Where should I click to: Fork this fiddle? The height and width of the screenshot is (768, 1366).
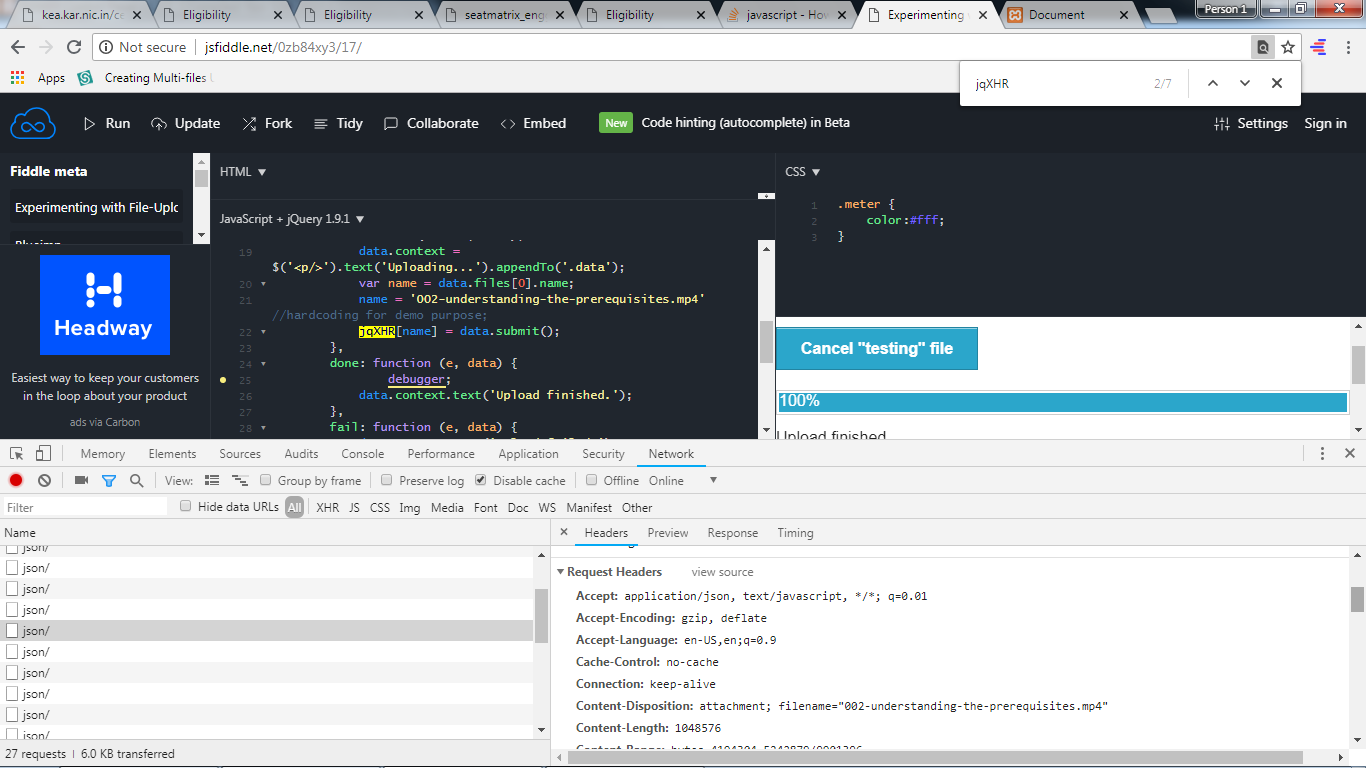[267, 123]
